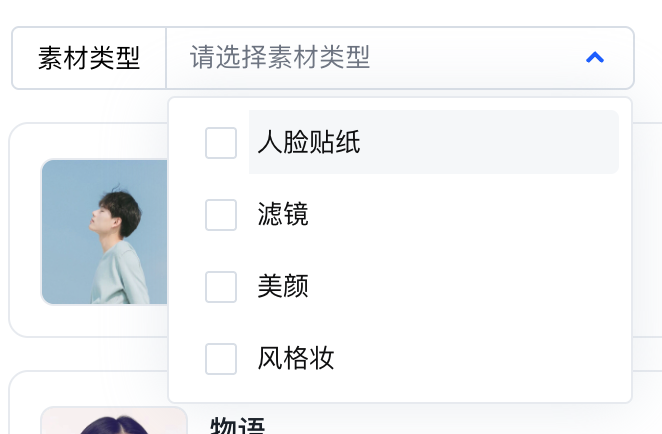
Task: Choose the 滤镜 option label
Action: pyautogui.click(x=283, y=215)
